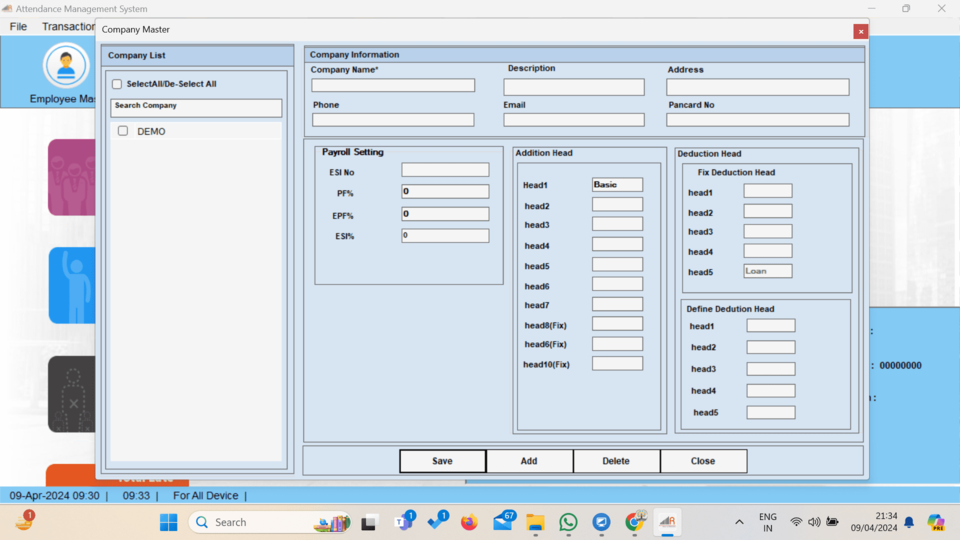This screenshot has height=540, width=960.
Task: Click the Addition Head head7 field
Action: [x=617, y=304]
